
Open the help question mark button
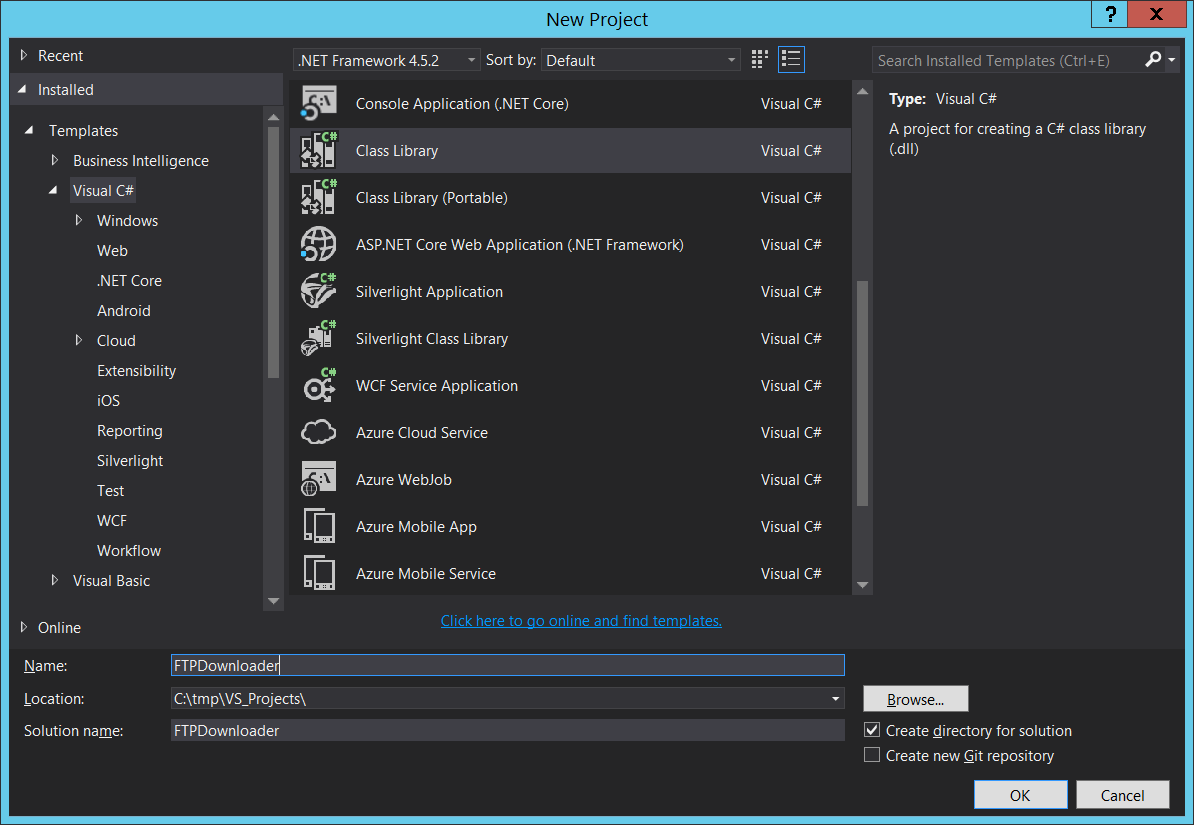[1110, 14]
